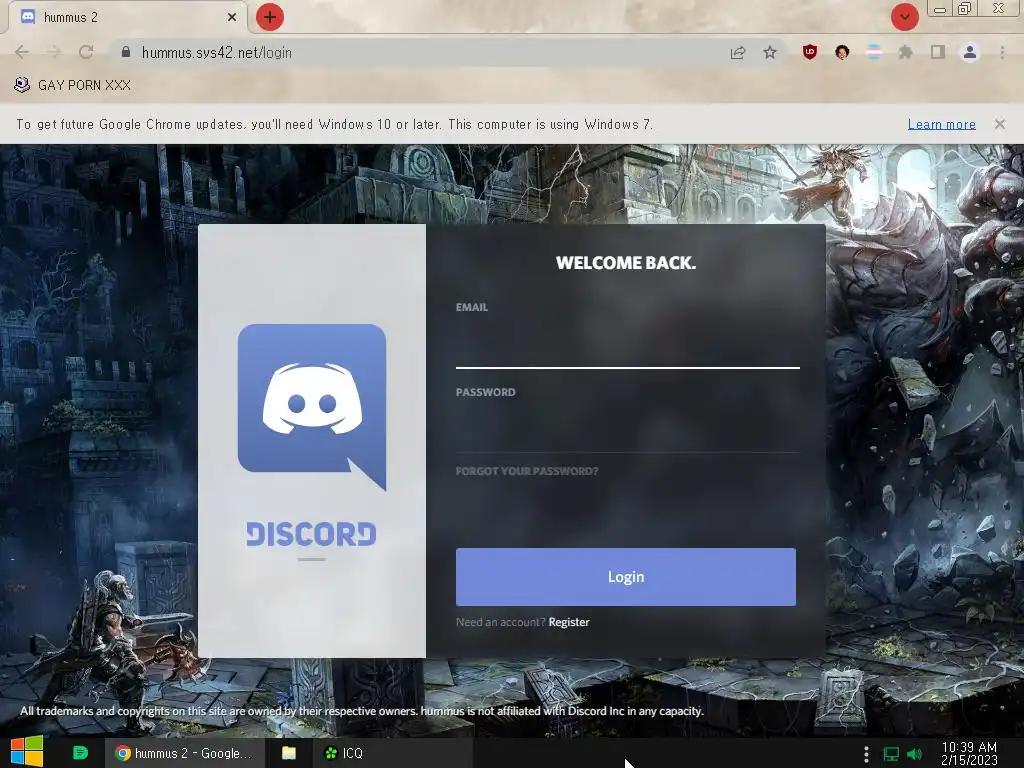Toggle the browser side panel

(938, 52)
